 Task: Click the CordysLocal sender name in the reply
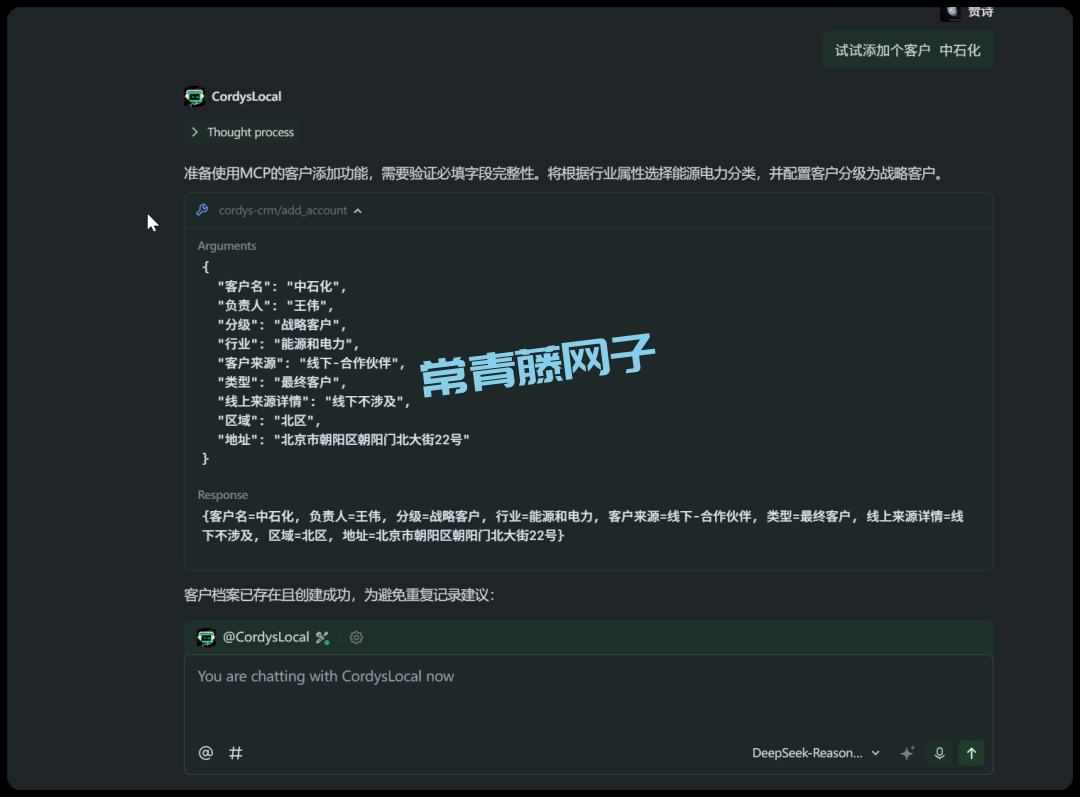[x=246, y=97]
